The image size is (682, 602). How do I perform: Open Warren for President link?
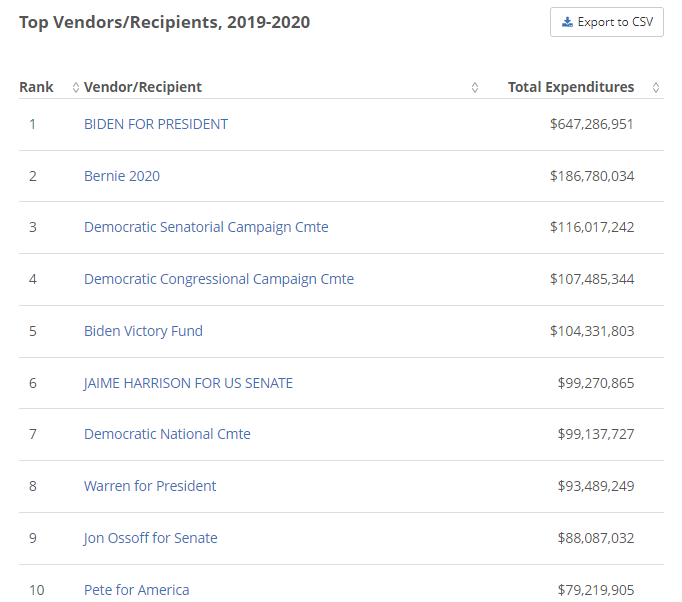150,485
